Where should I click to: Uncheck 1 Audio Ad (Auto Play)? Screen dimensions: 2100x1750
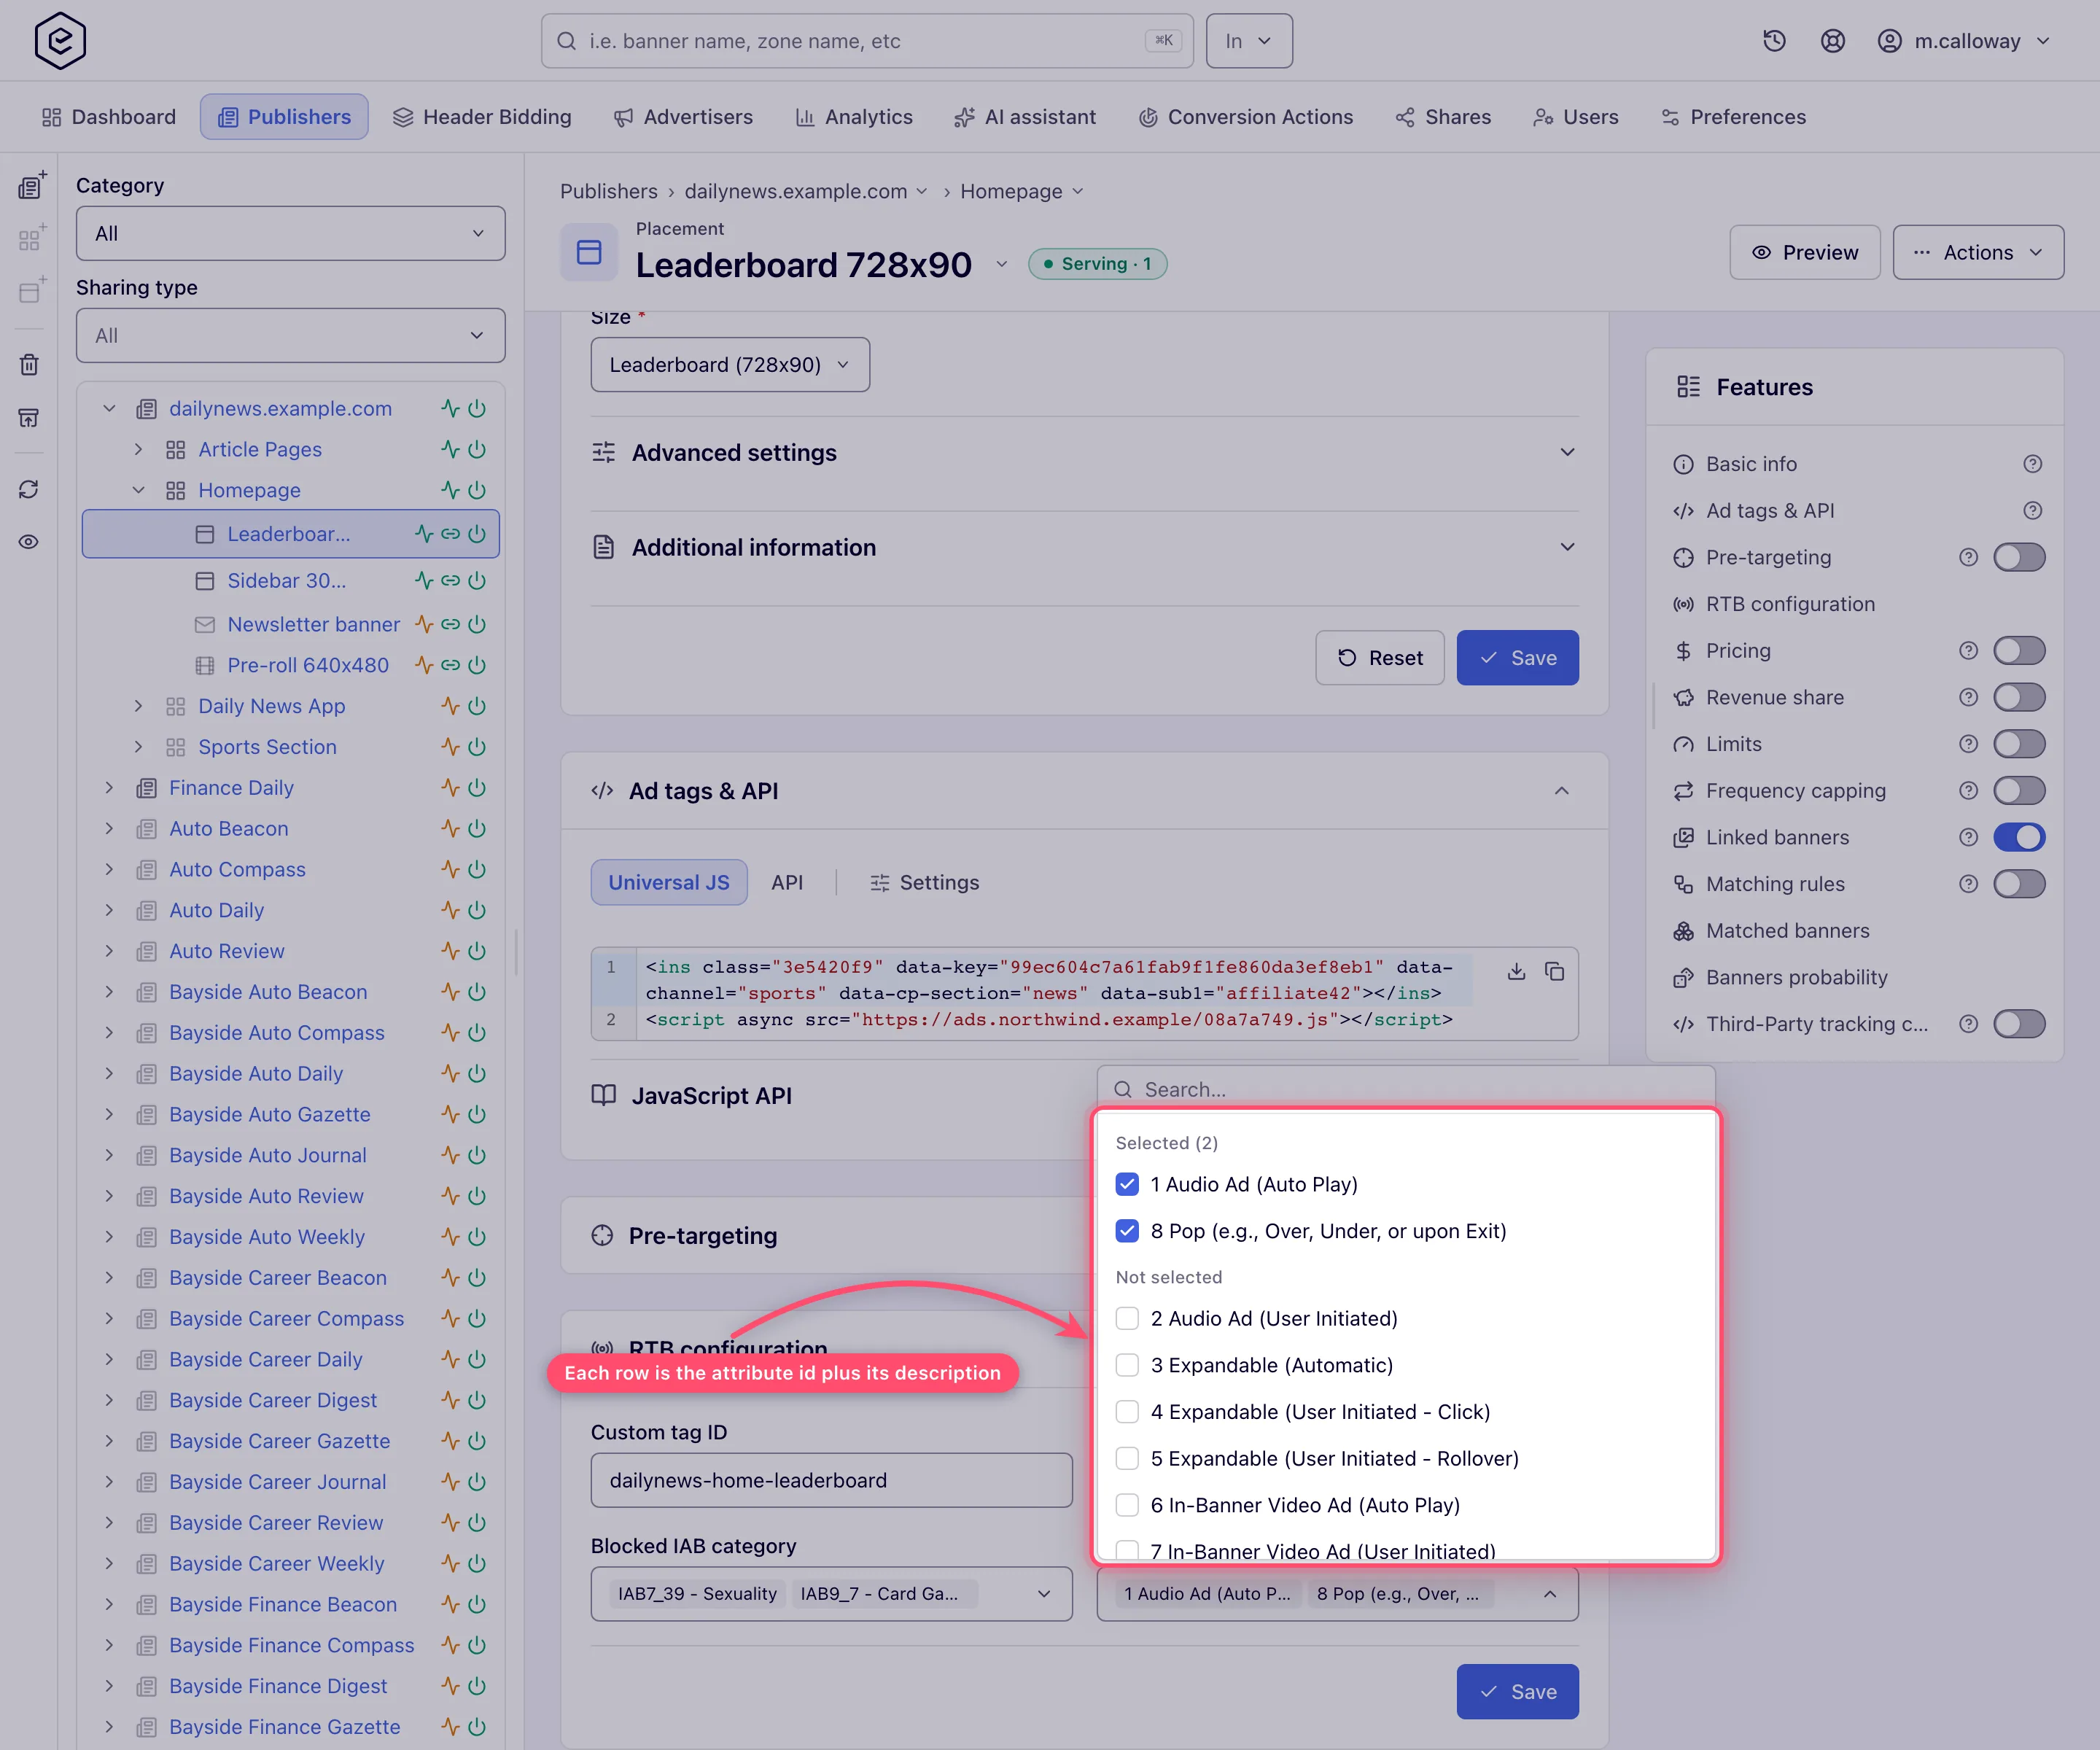pyautogui.click(x=1127, y=1184)
